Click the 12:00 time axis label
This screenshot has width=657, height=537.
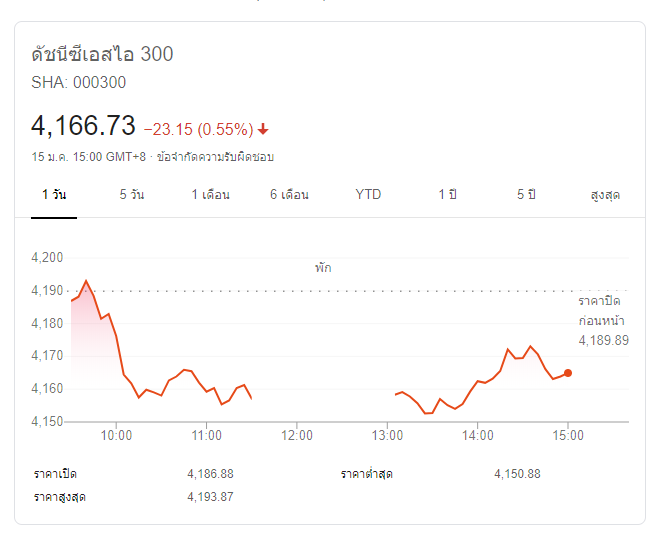297,435
